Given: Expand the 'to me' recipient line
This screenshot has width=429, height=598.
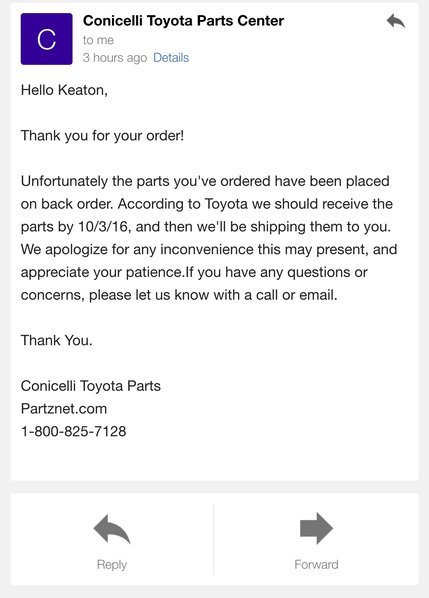Looking at the screenshot, I should pos(98,40).
